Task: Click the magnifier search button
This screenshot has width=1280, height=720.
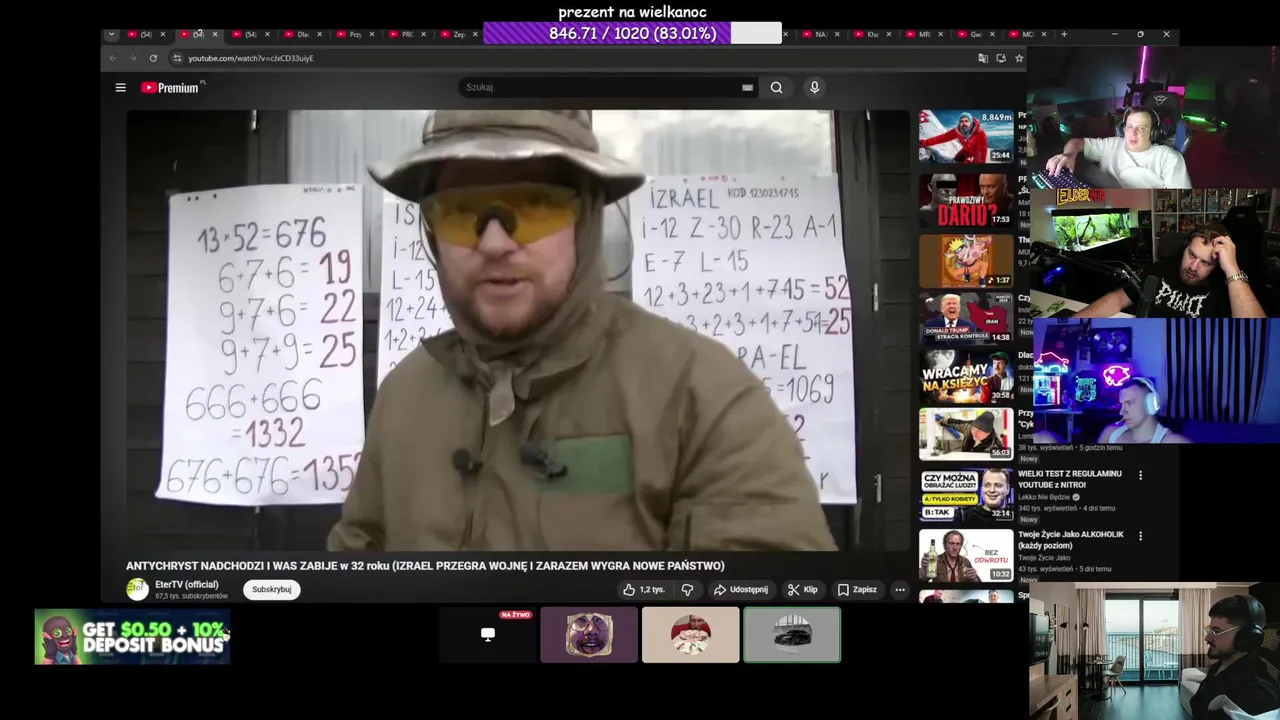Action: (776, 87)
